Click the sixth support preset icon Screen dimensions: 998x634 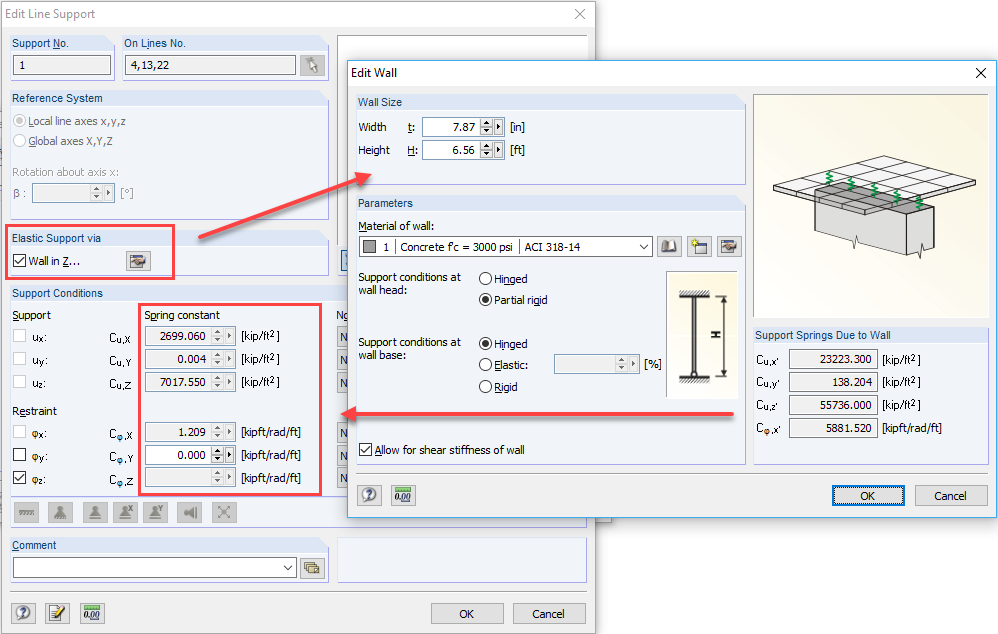190,512
